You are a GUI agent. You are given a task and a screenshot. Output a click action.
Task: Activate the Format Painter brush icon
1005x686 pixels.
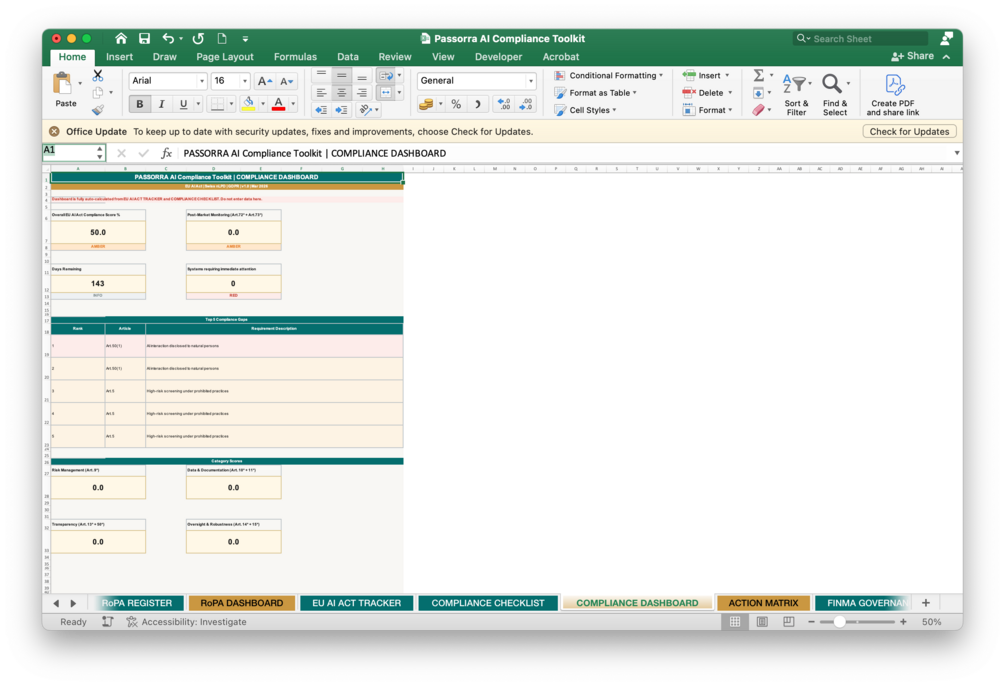pos(98,110)
